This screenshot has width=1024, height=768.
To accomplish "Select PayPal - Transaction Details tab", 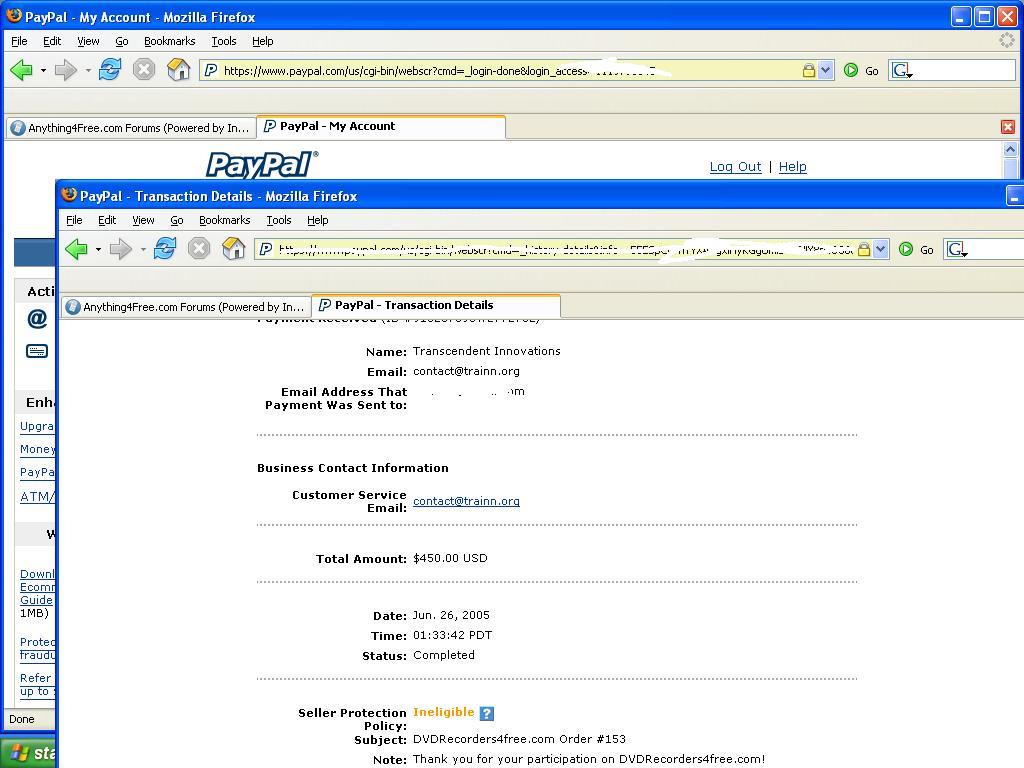I will pyautogui.click(x=436, y=306).
